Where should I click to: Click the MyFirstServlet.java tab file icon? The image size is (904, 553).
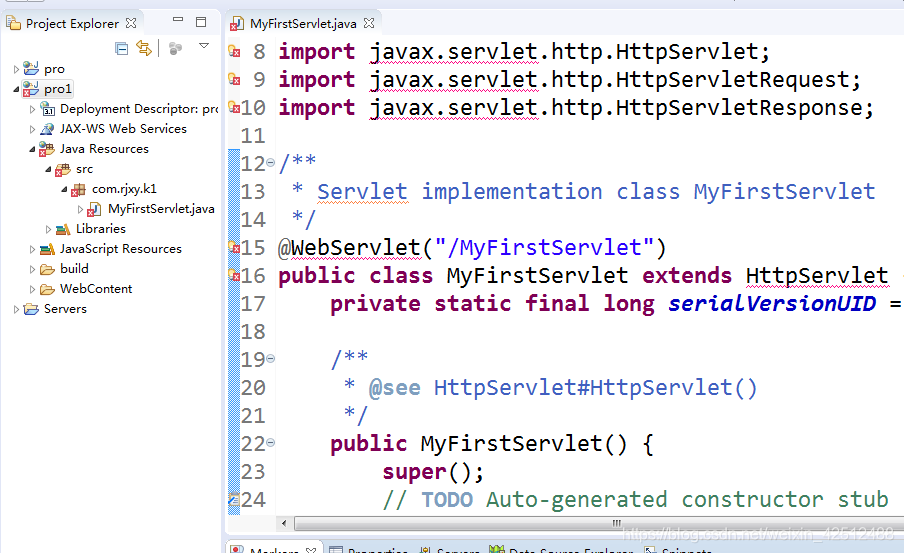[237, 24]
